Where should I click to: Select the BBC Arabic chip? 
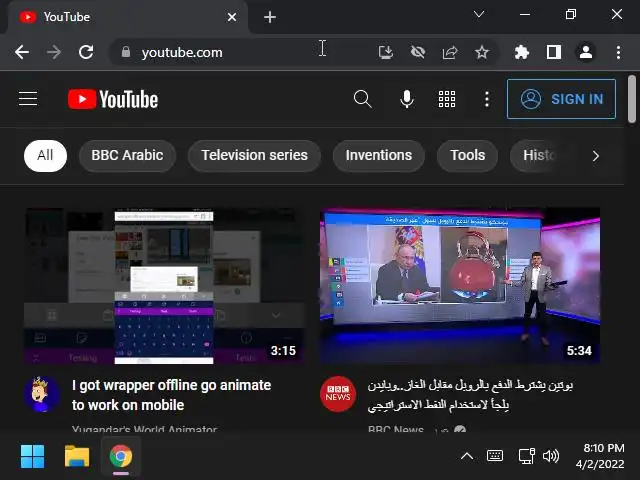tap(127, 156)
